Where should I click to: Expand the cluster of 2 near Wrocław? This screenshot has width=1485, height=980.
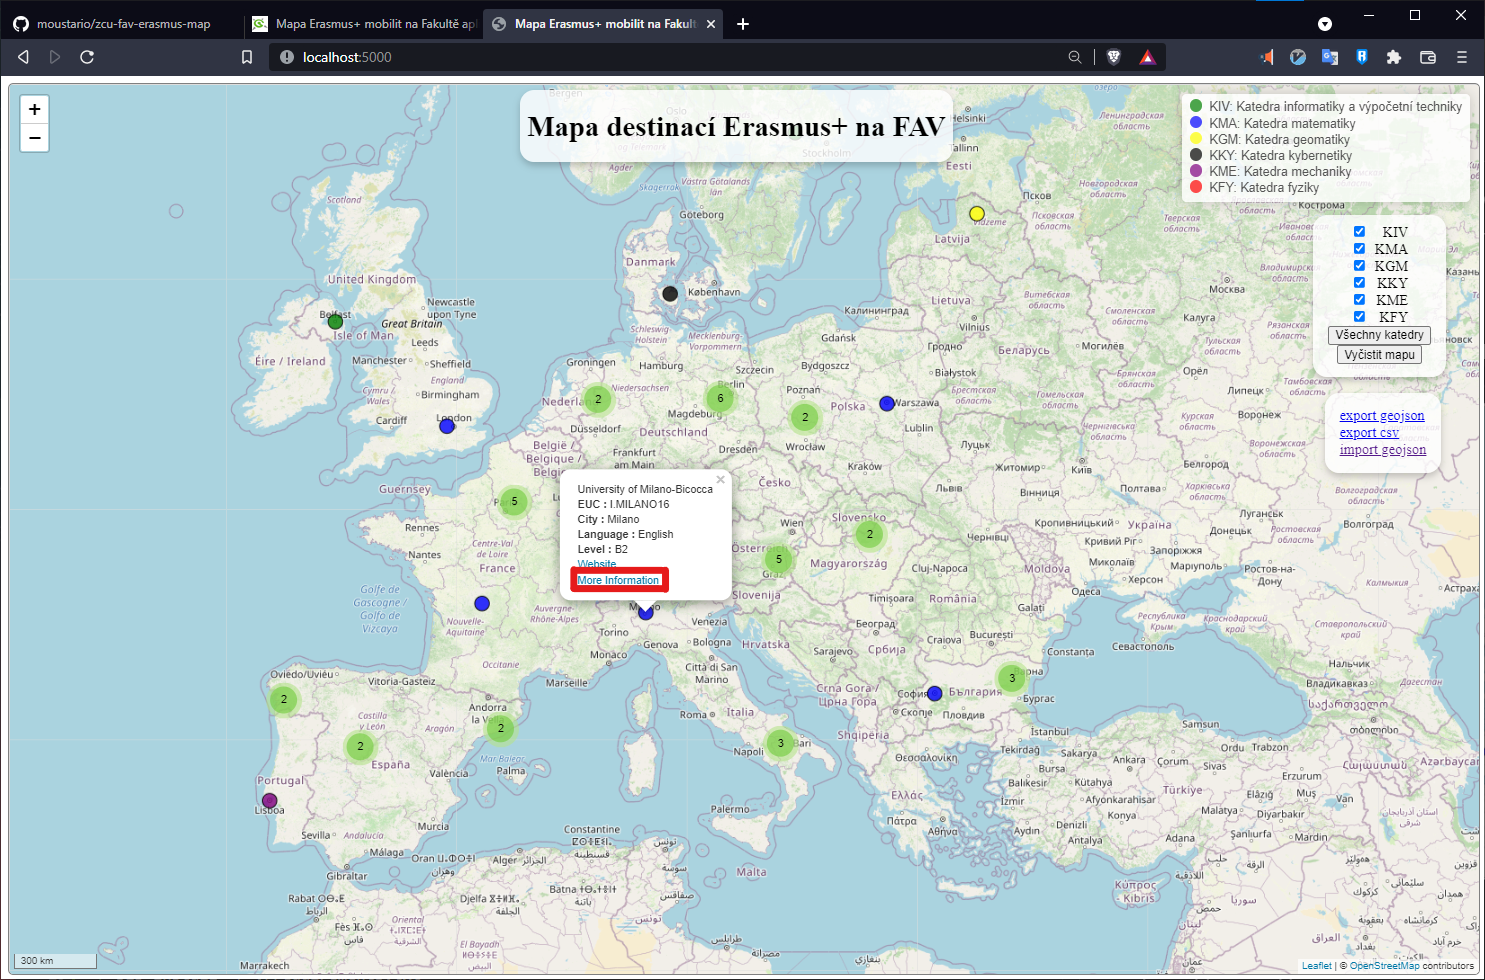pos(805,418)
